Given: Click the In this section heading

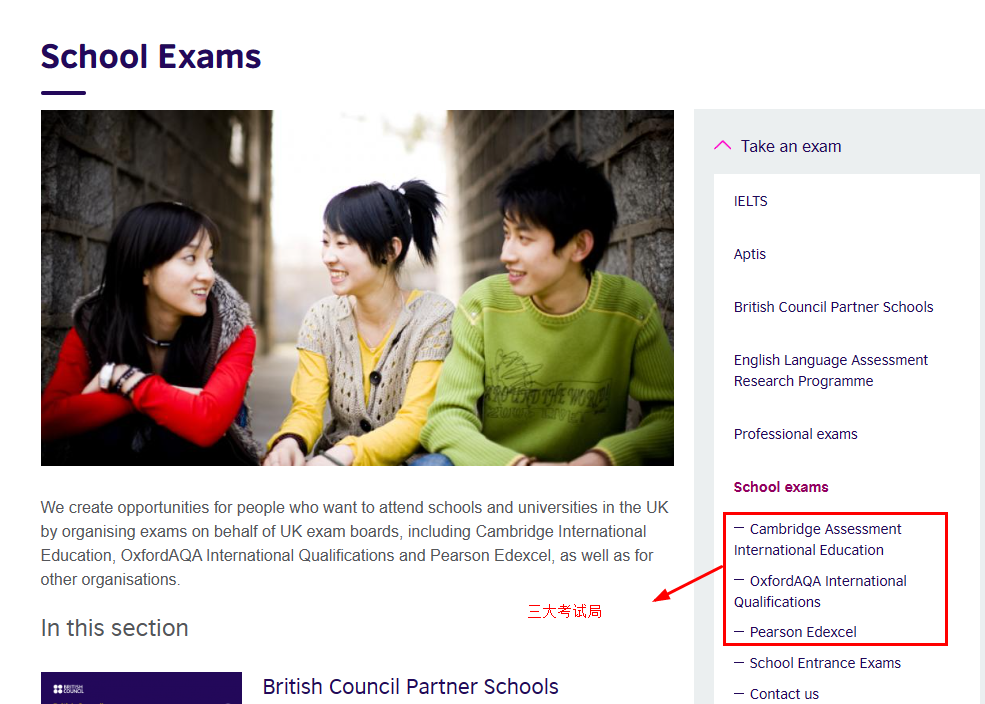Looking at the screenshot, I should tap(114, 628).
